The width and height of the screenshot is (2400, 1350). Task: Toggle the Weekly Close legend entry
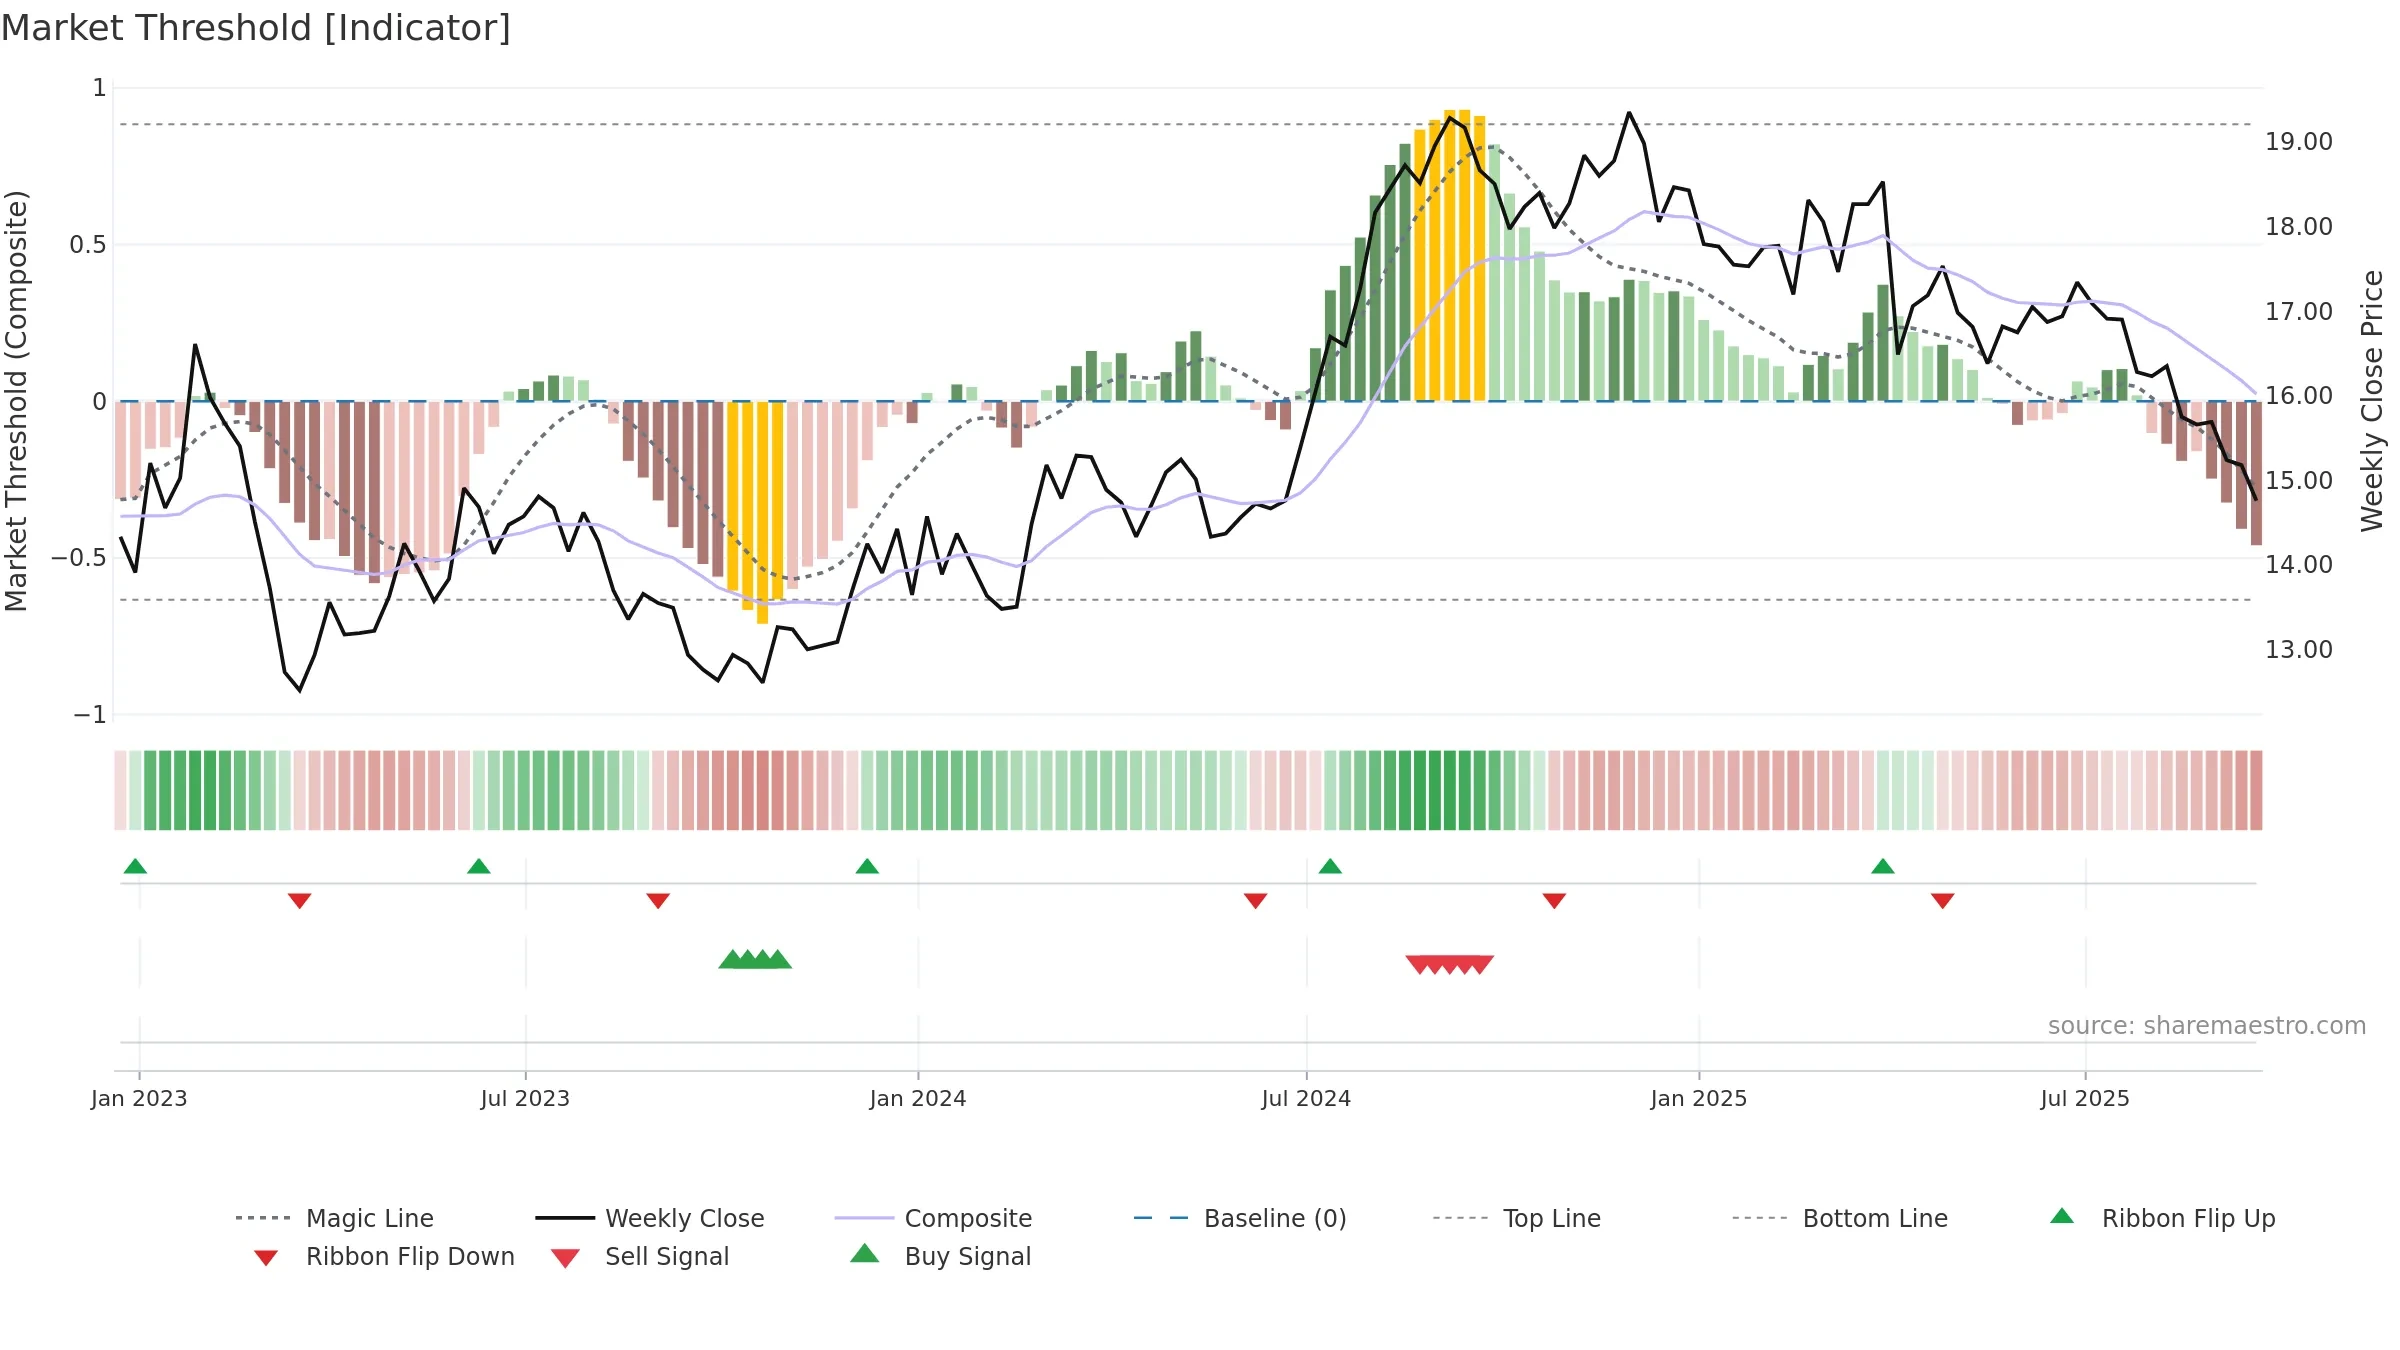point(650,1218)
